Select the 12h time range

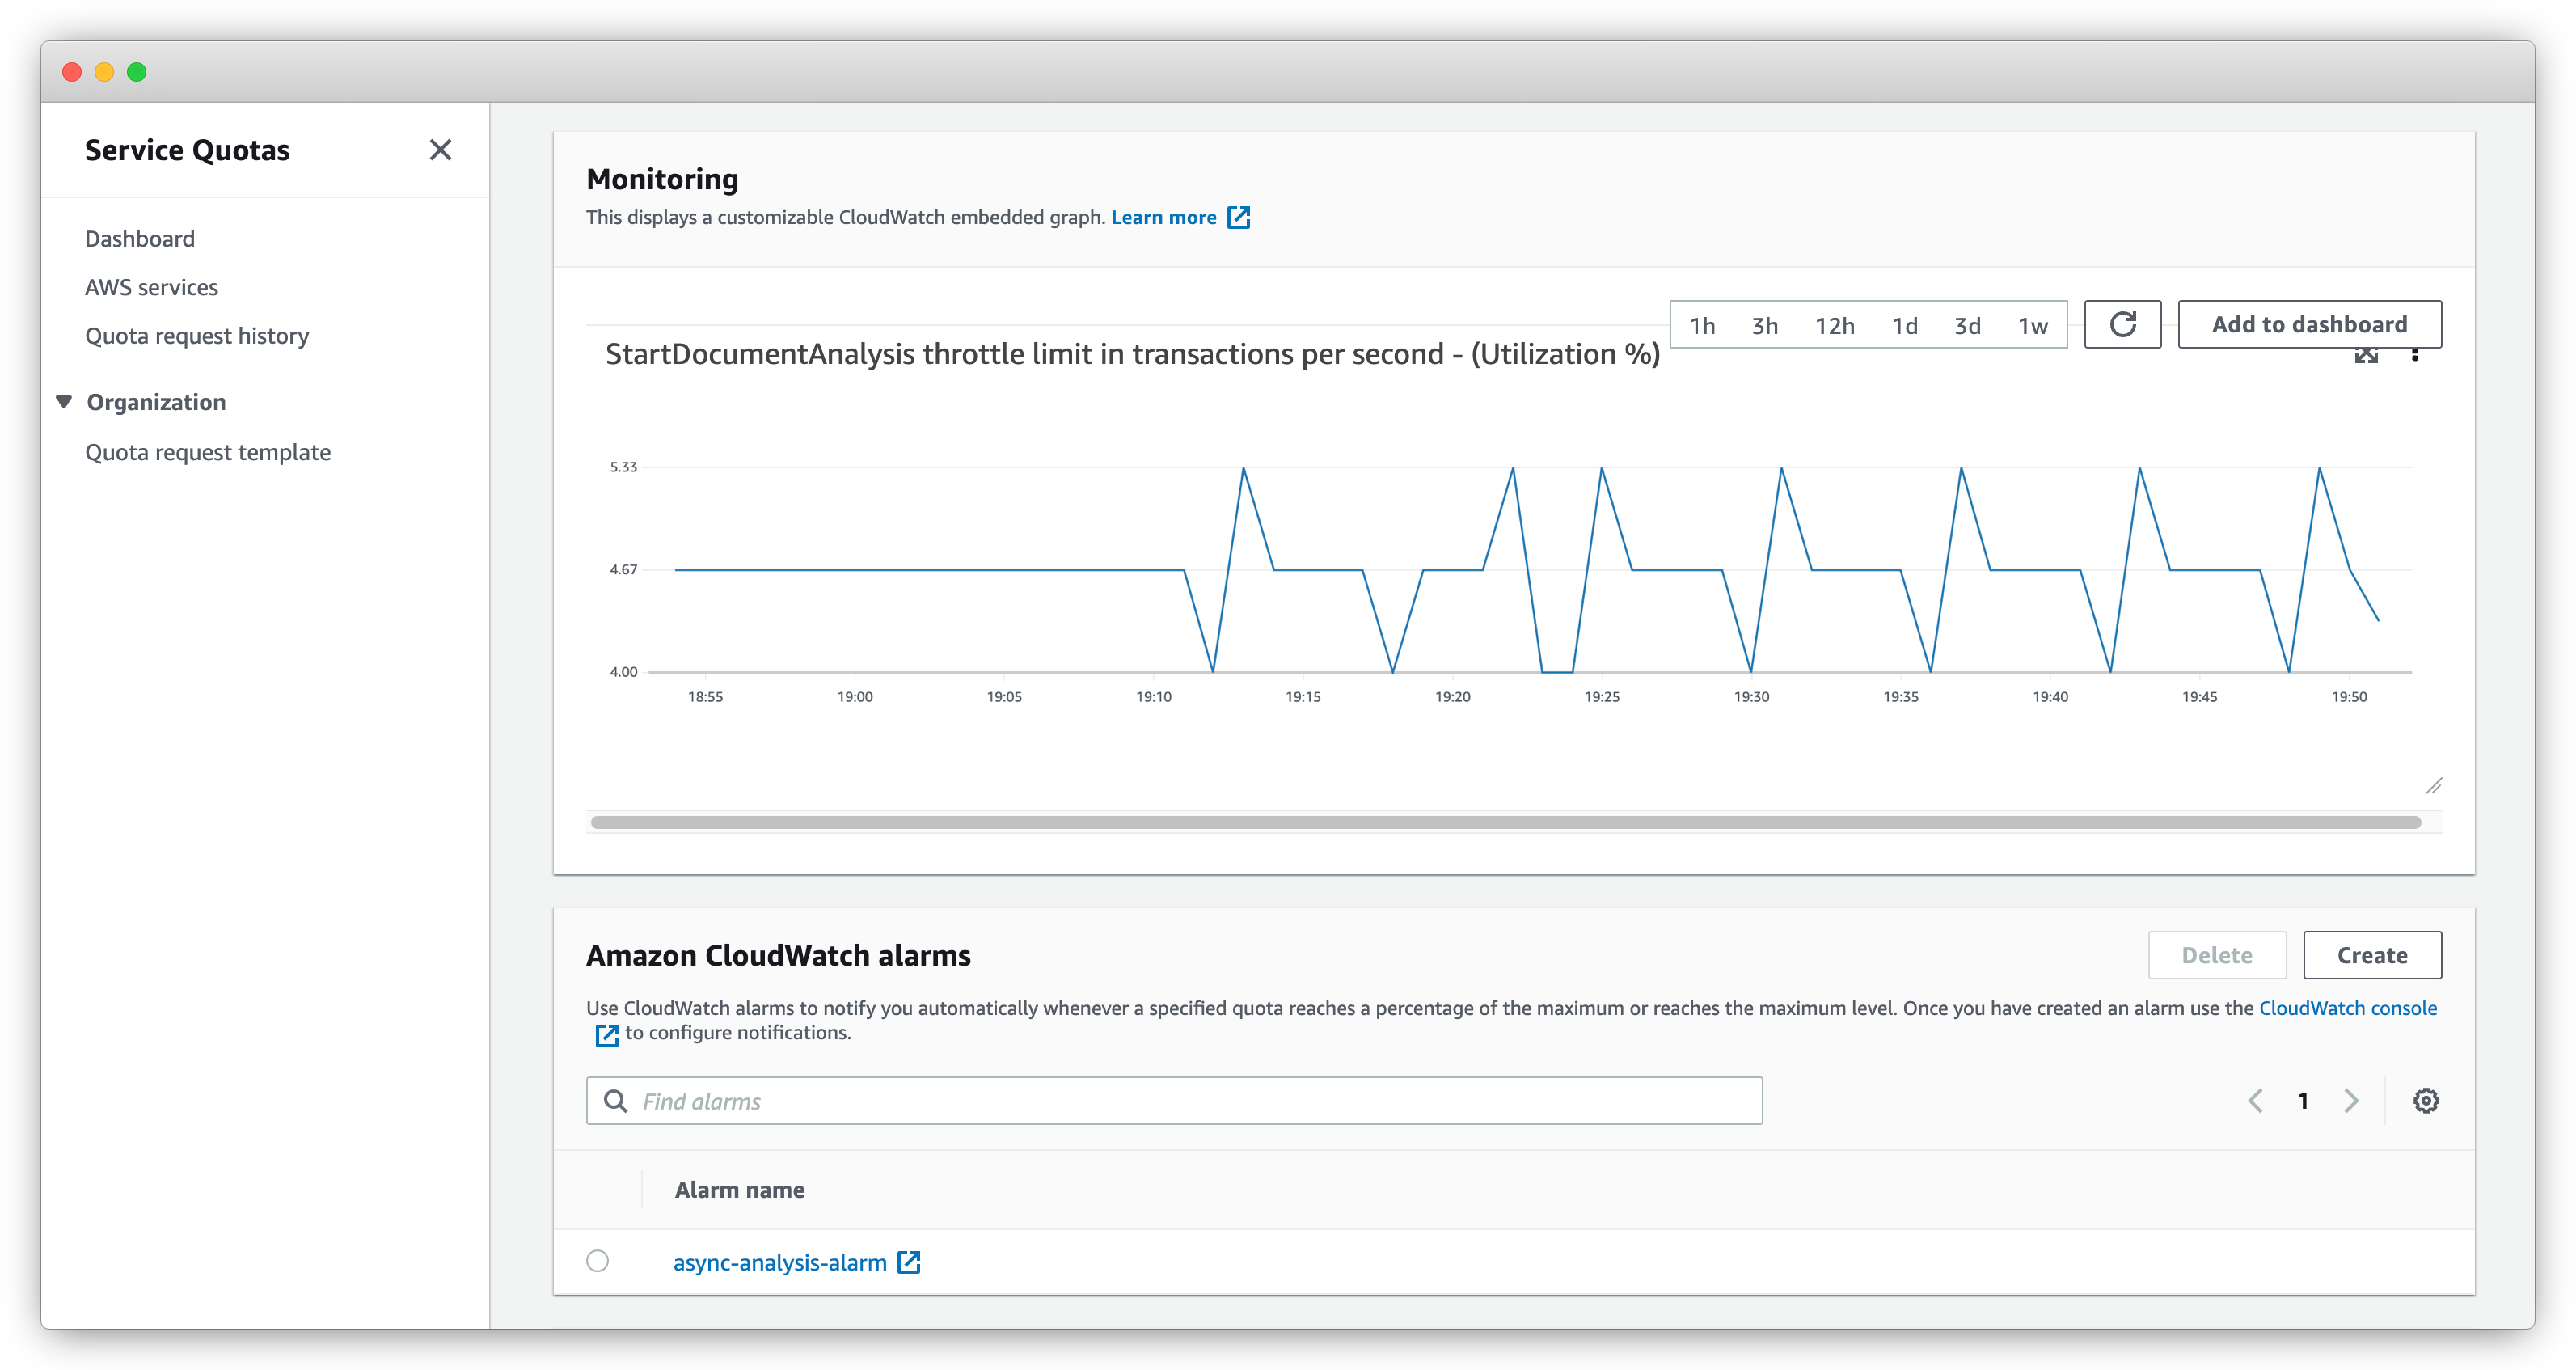(x=1834, y=326)
